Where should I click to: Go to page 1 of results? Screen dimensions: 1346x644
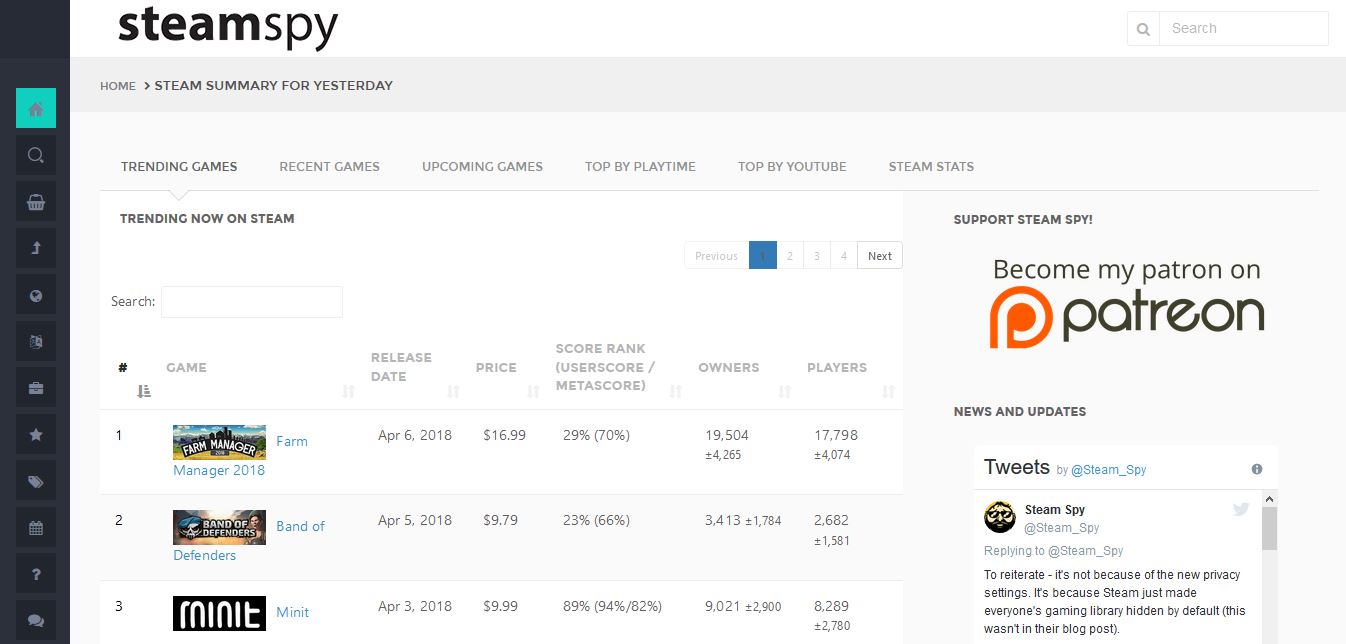762,256
